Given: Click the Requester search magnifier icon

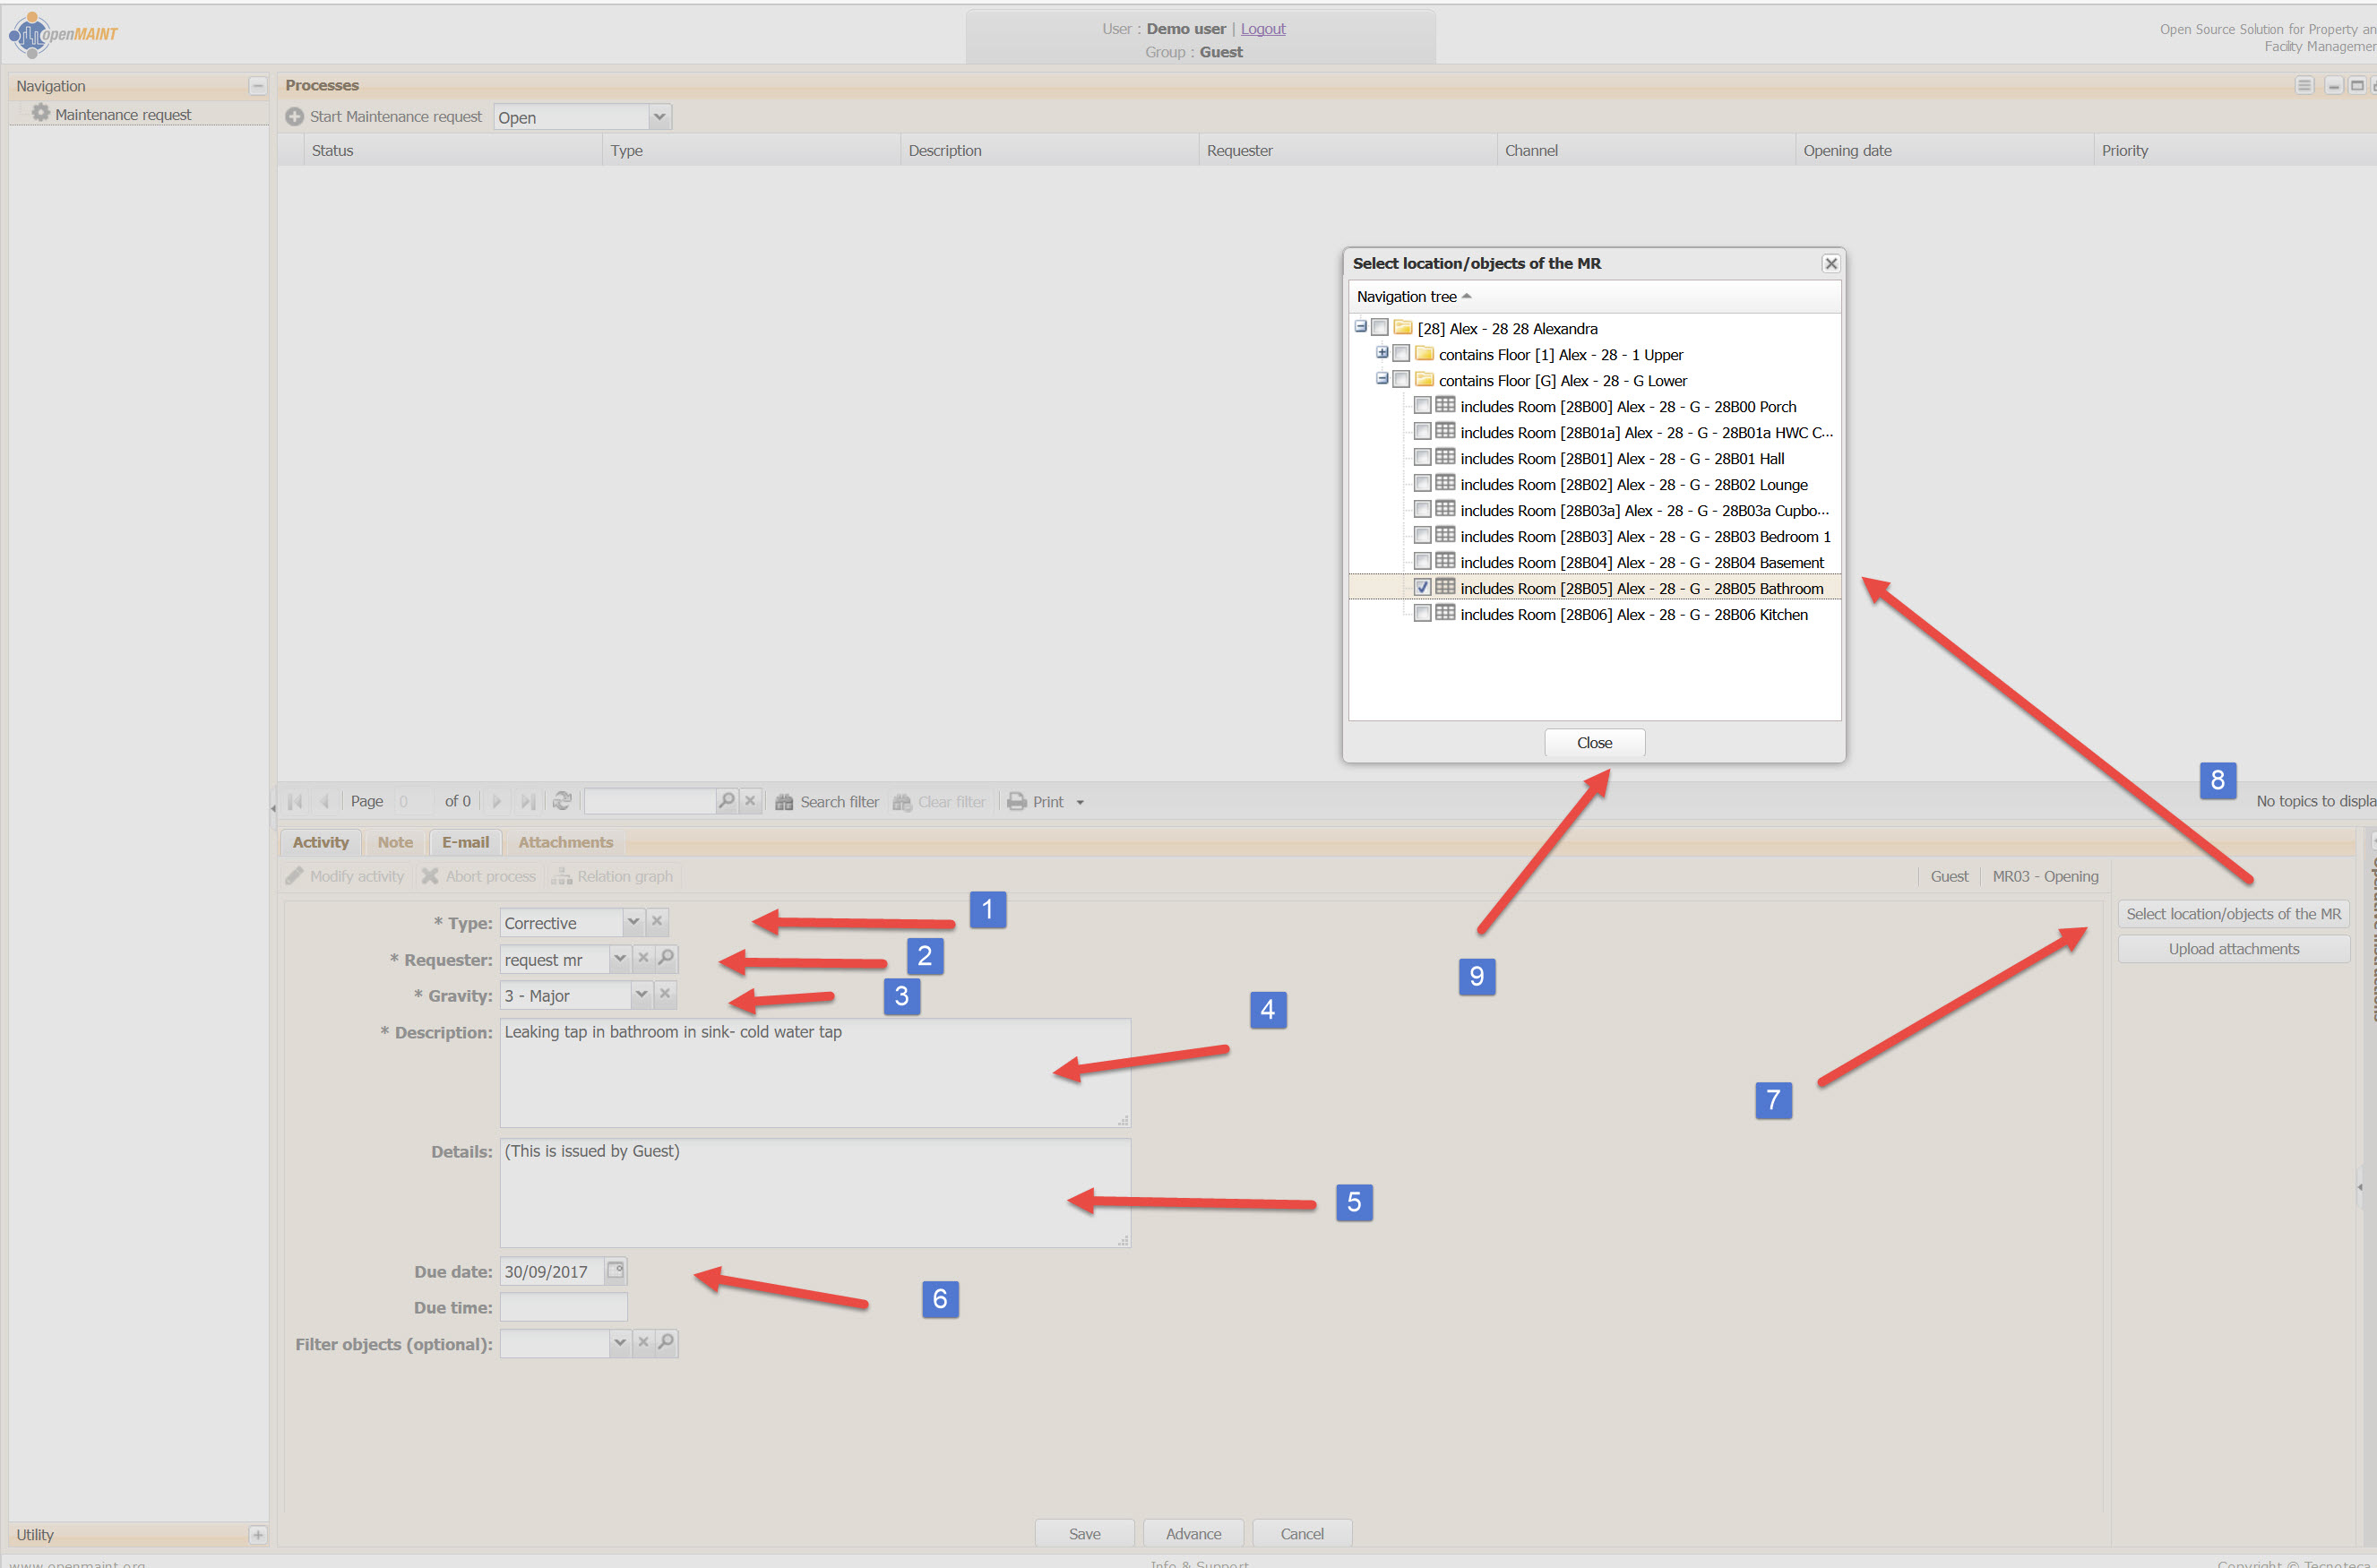Looking at the screenshot, I should 666,958.
